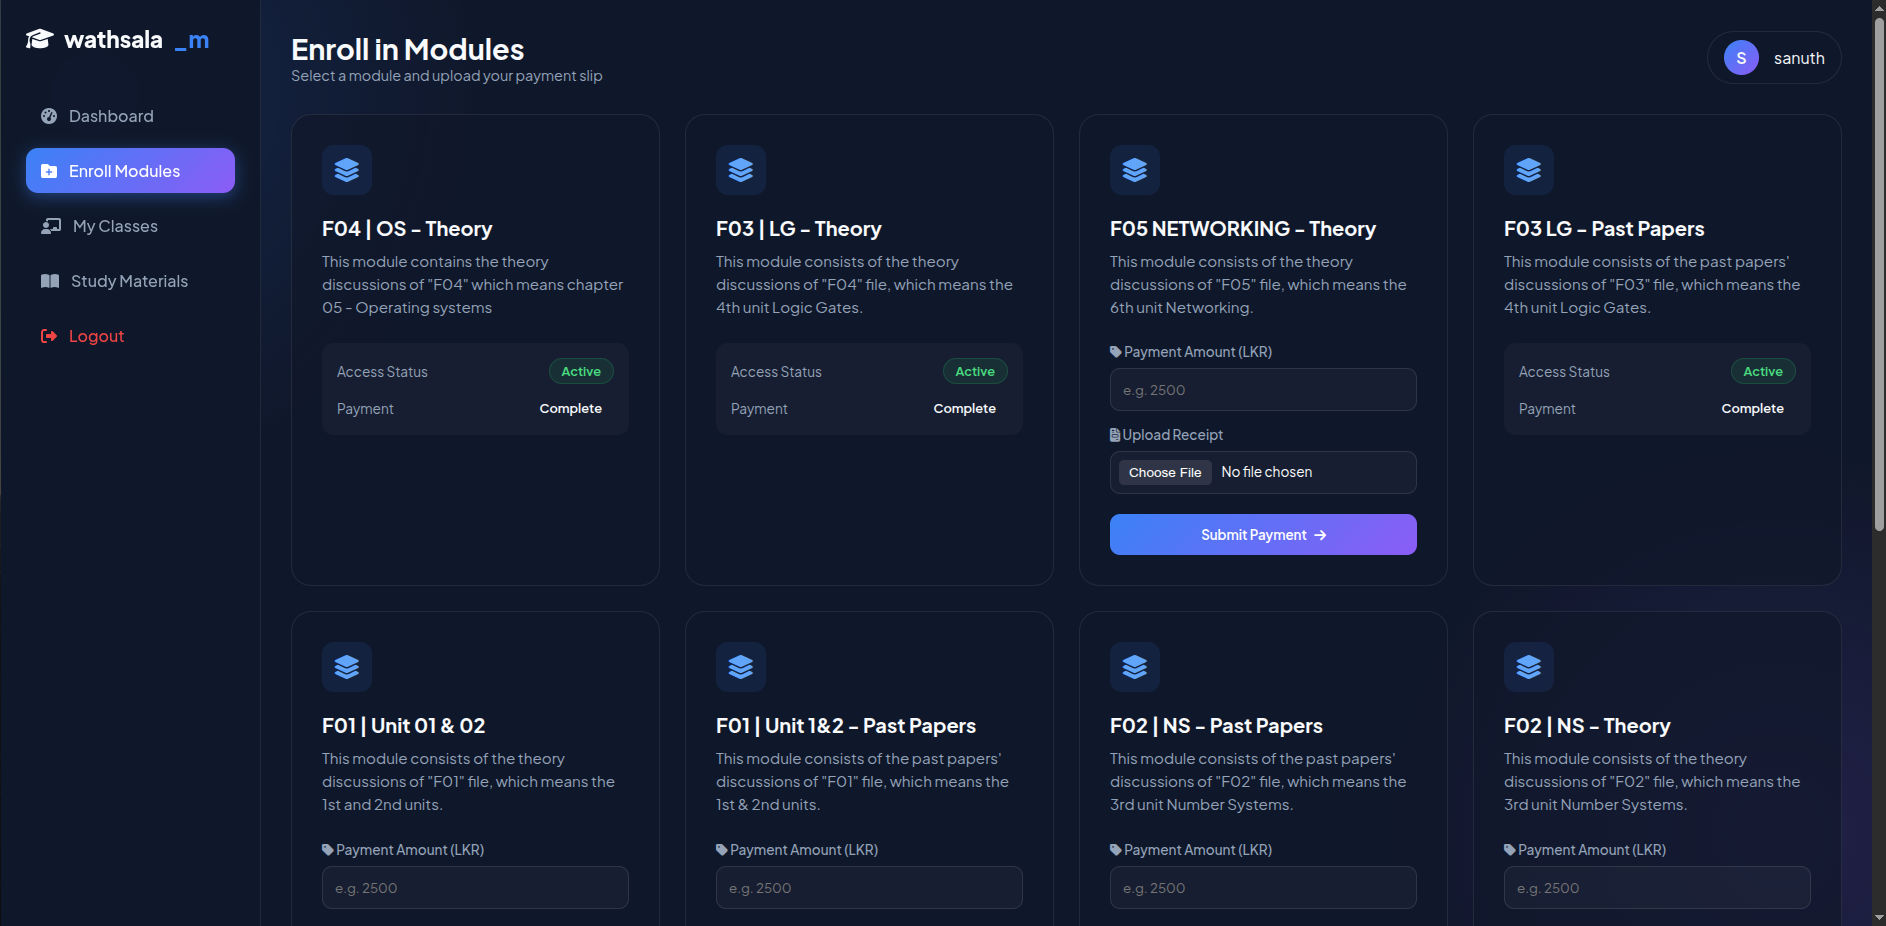Click the 'No file chosen' text

tap(1267, 472)
